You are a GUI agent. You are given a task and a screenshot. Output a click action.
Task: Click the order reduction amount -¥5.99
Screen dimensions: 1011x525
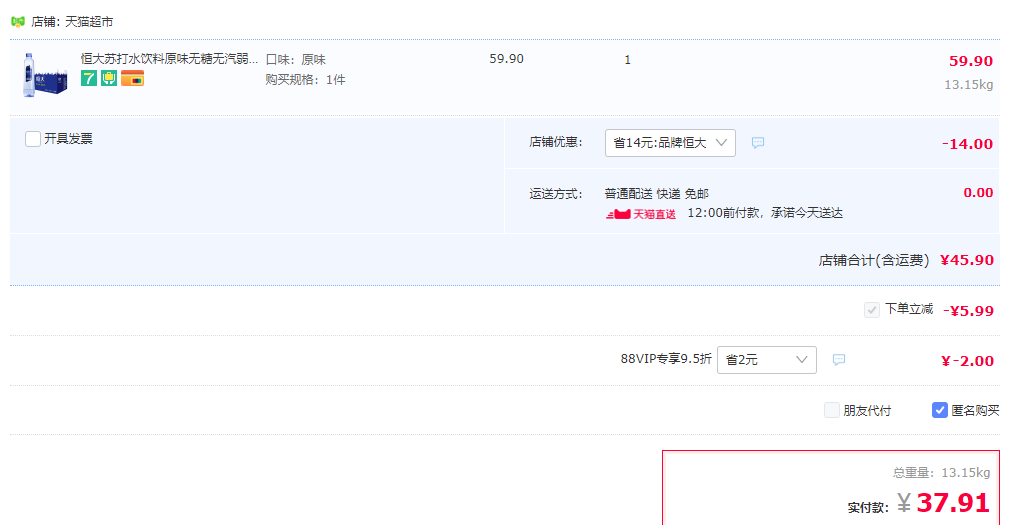tap(968, 310)
